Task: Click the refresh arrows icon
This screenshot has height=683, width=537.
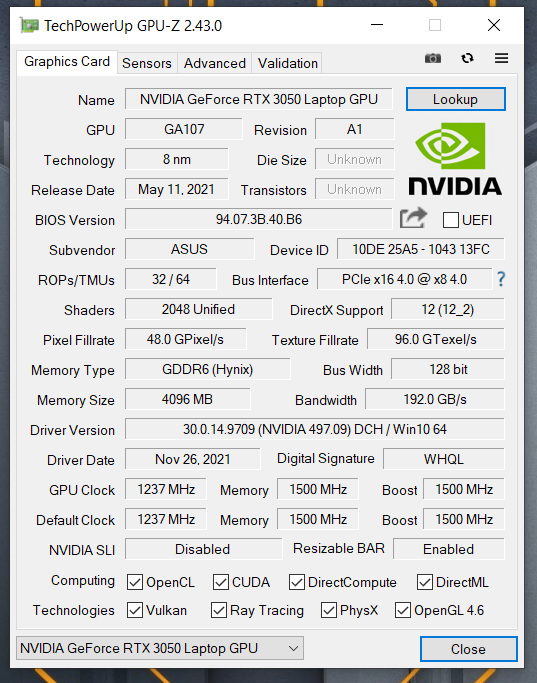Action: tap(467, 58)
